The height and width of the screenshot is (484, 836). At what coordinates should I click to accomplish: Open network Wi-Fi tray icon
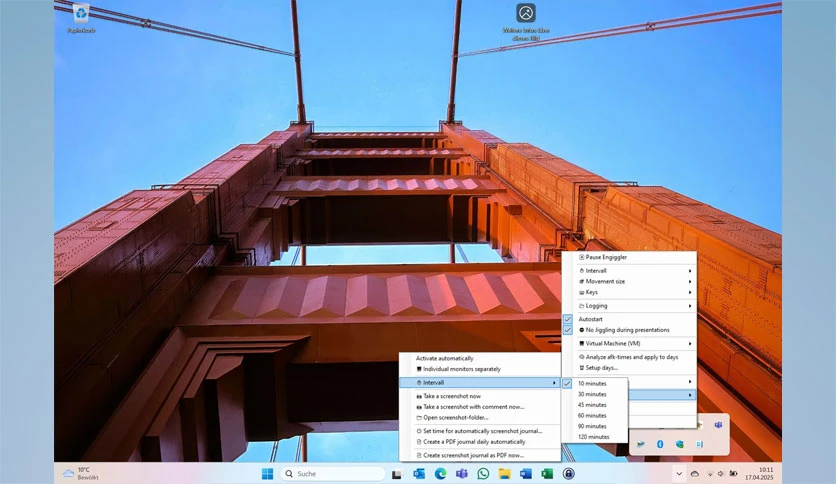(x=710, y=473)
